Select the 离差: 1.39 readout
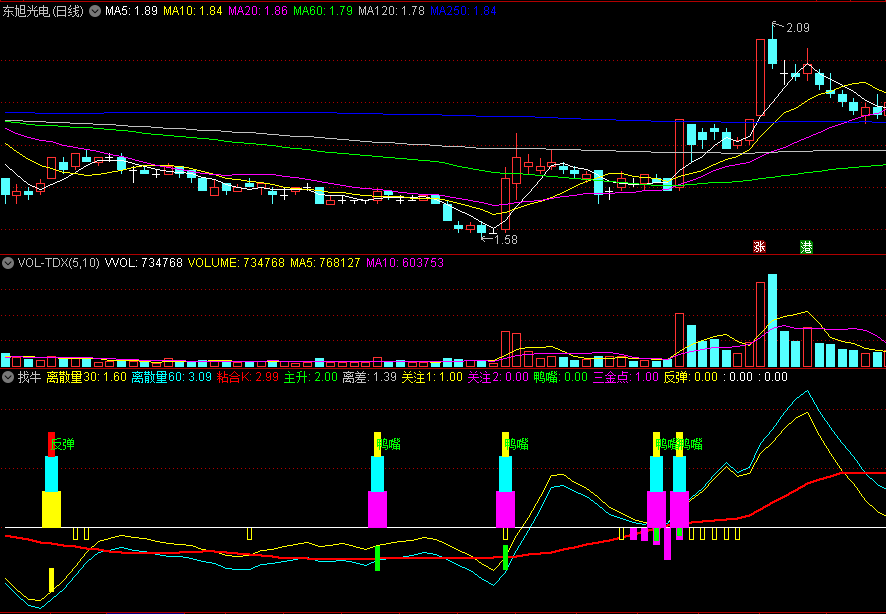This screenshot has height=614, width=886. click(370, 377)
